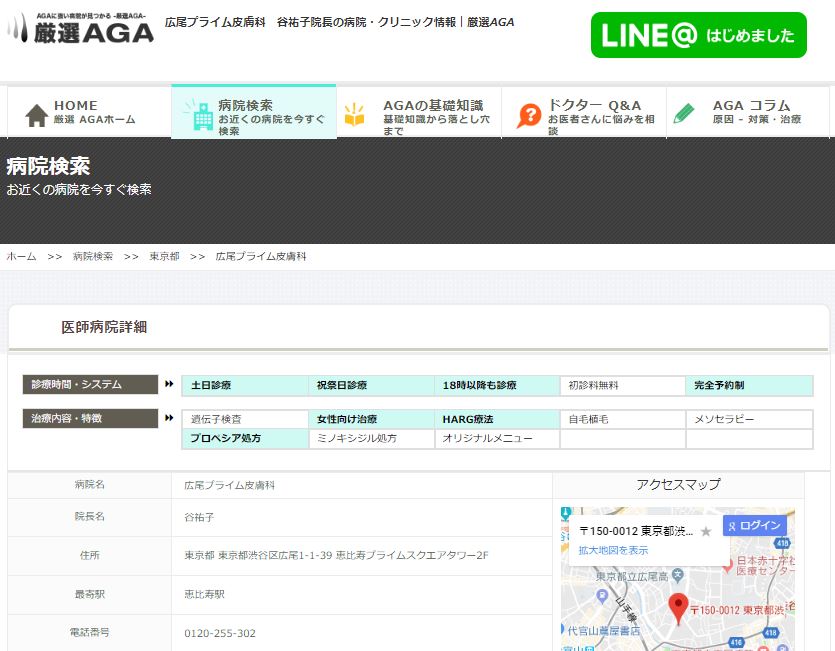
Task: Click the star save icon on the map card
Action: (706, 531)
